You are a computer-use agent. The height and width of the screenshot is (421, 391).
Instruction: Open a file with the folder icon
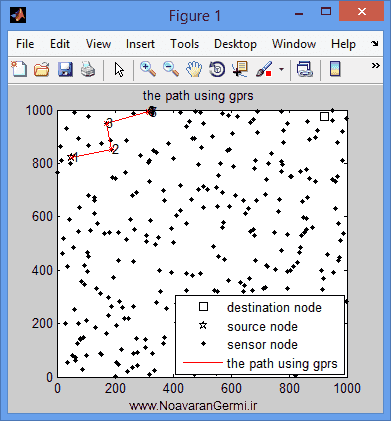42,70
